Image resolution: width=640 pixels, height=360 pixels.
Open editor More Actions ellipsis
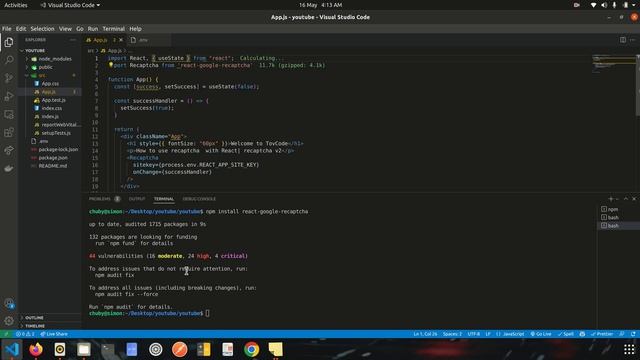pyautogui.click(x=632, y=40)
